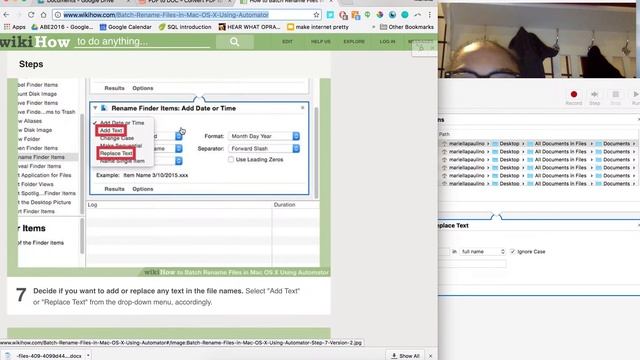
Task: Show hidden bookmarks via overflow chevron
Action: click(x=373, y=27)
